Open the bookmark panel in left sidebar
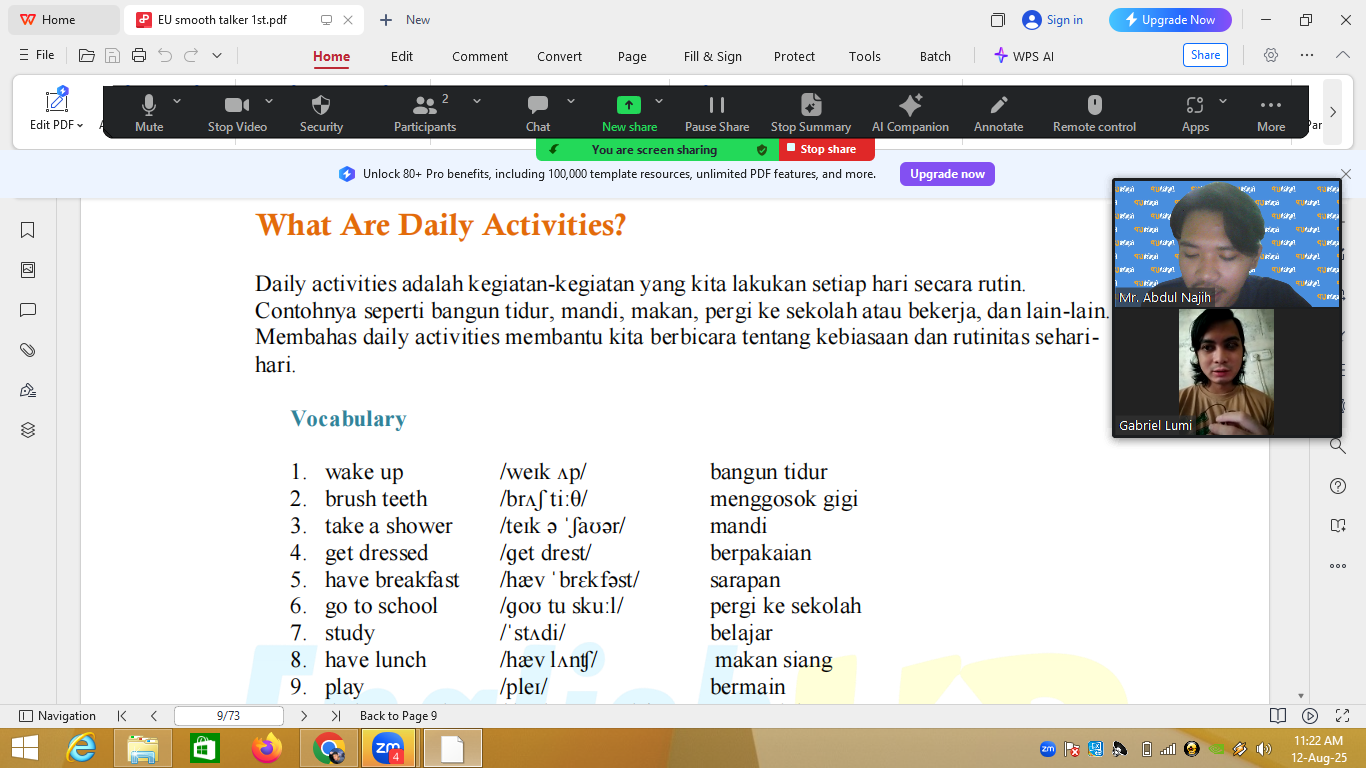The image size is (1366, 768). (28, 230)
